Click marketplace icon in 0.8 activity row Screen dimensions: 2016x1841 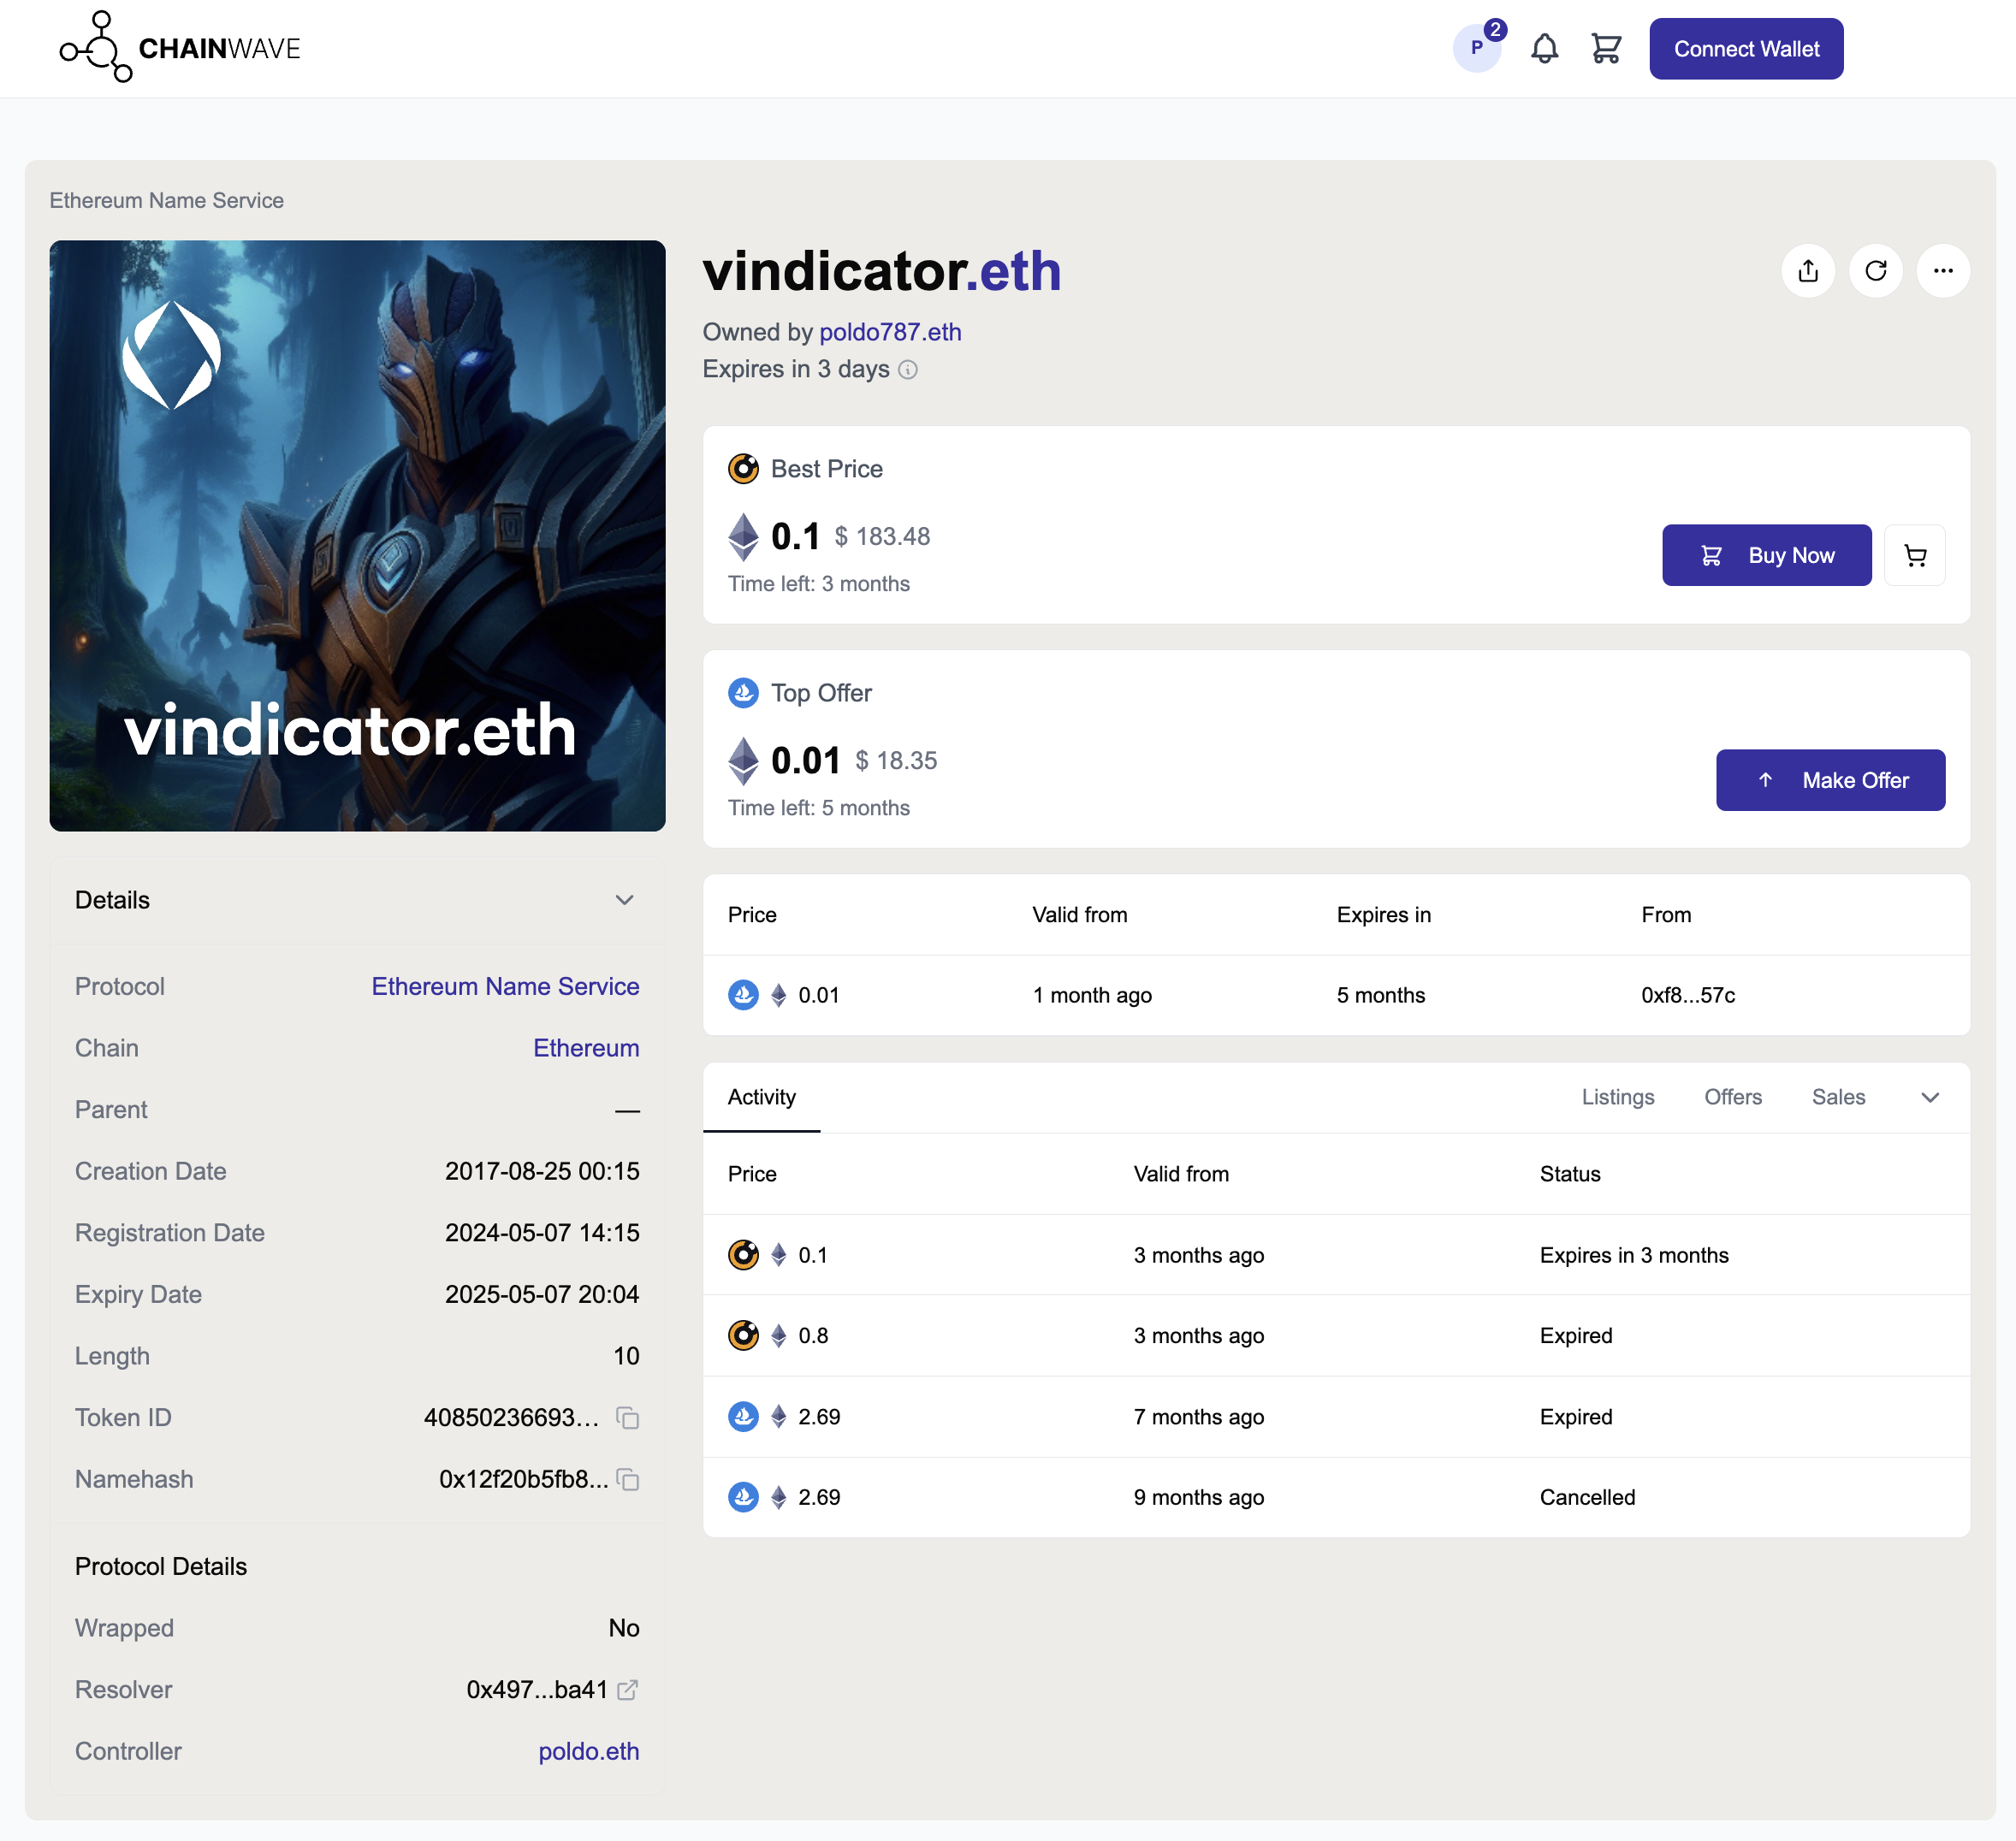point(743,1336)
